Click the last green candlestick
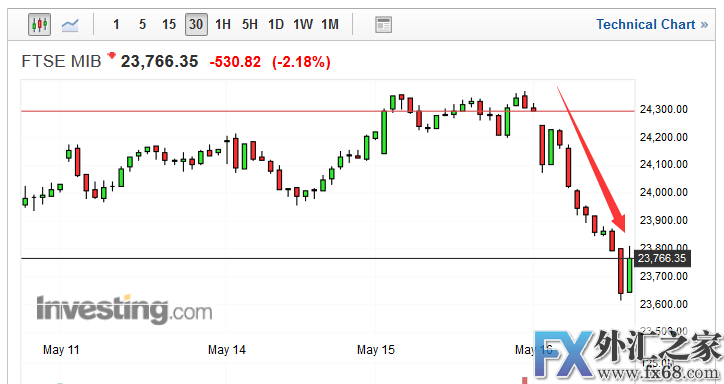 point(630,275)
